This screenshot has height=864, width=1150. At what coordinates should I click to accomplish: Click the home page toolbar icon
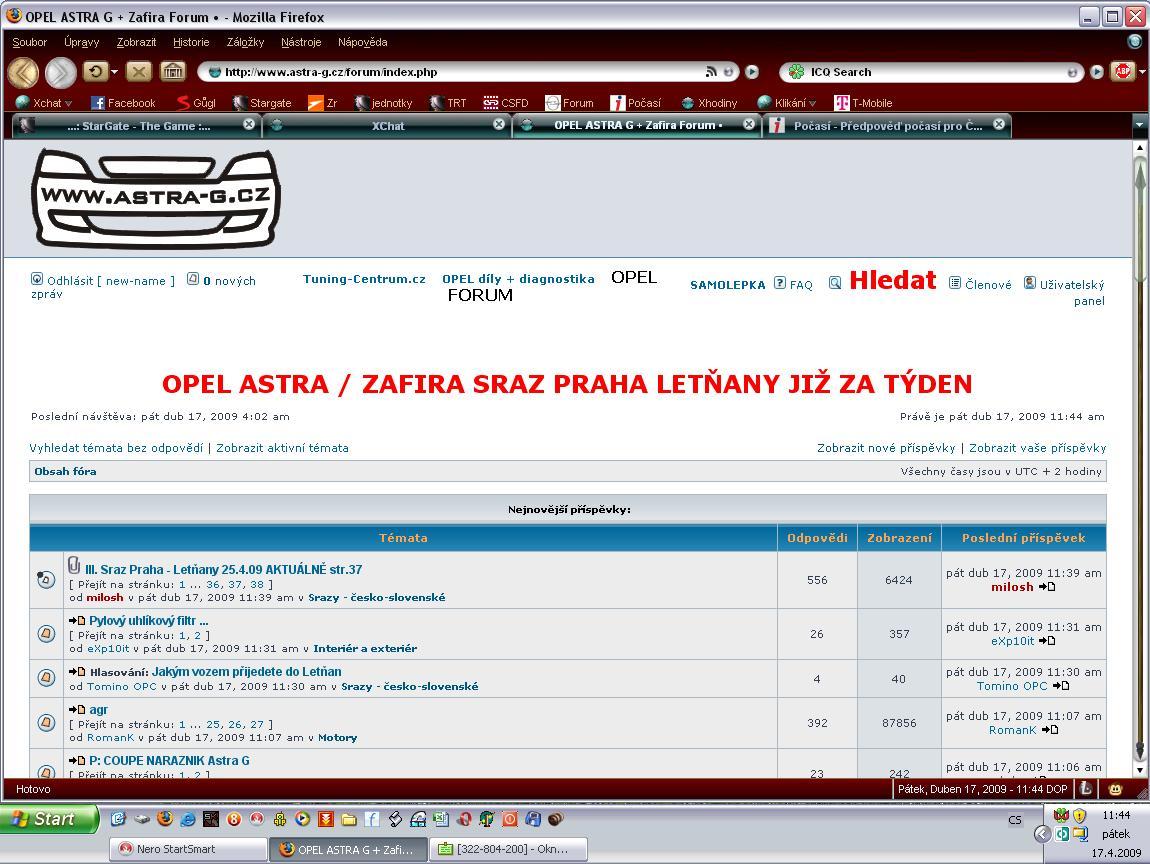[x=173, y=72]
